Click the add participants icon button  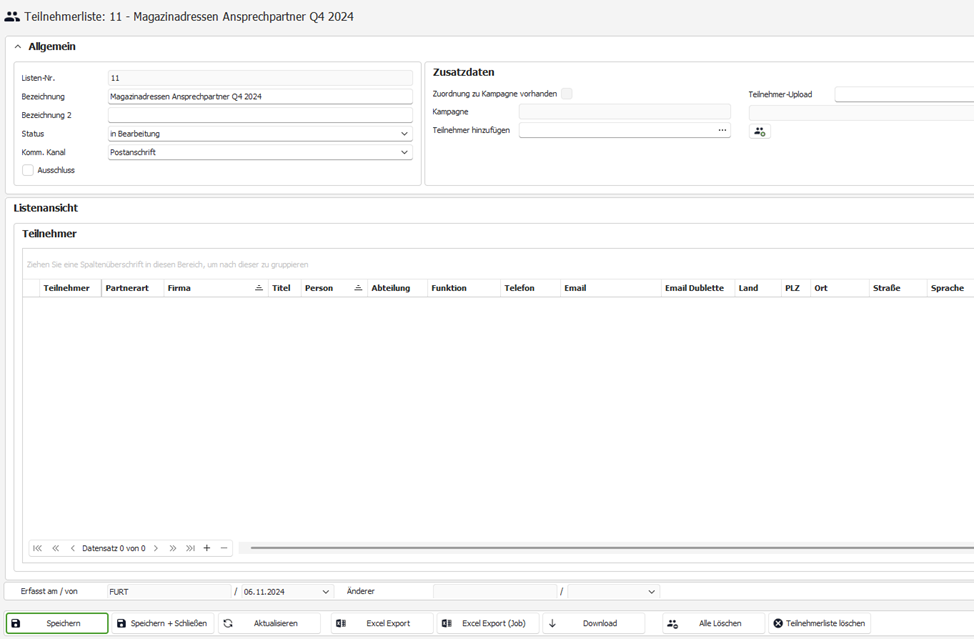[x=760, y=131]
